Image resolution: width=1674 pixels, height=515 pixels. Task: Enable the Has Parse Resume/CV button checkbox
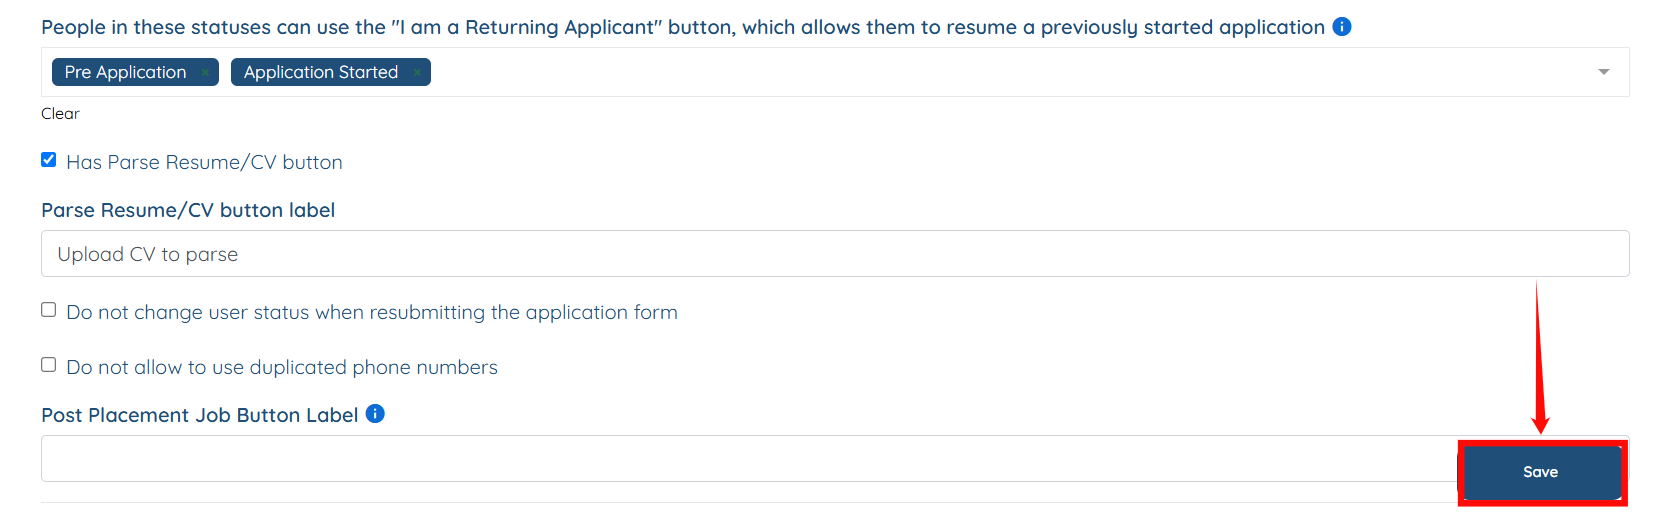[48, 160]
